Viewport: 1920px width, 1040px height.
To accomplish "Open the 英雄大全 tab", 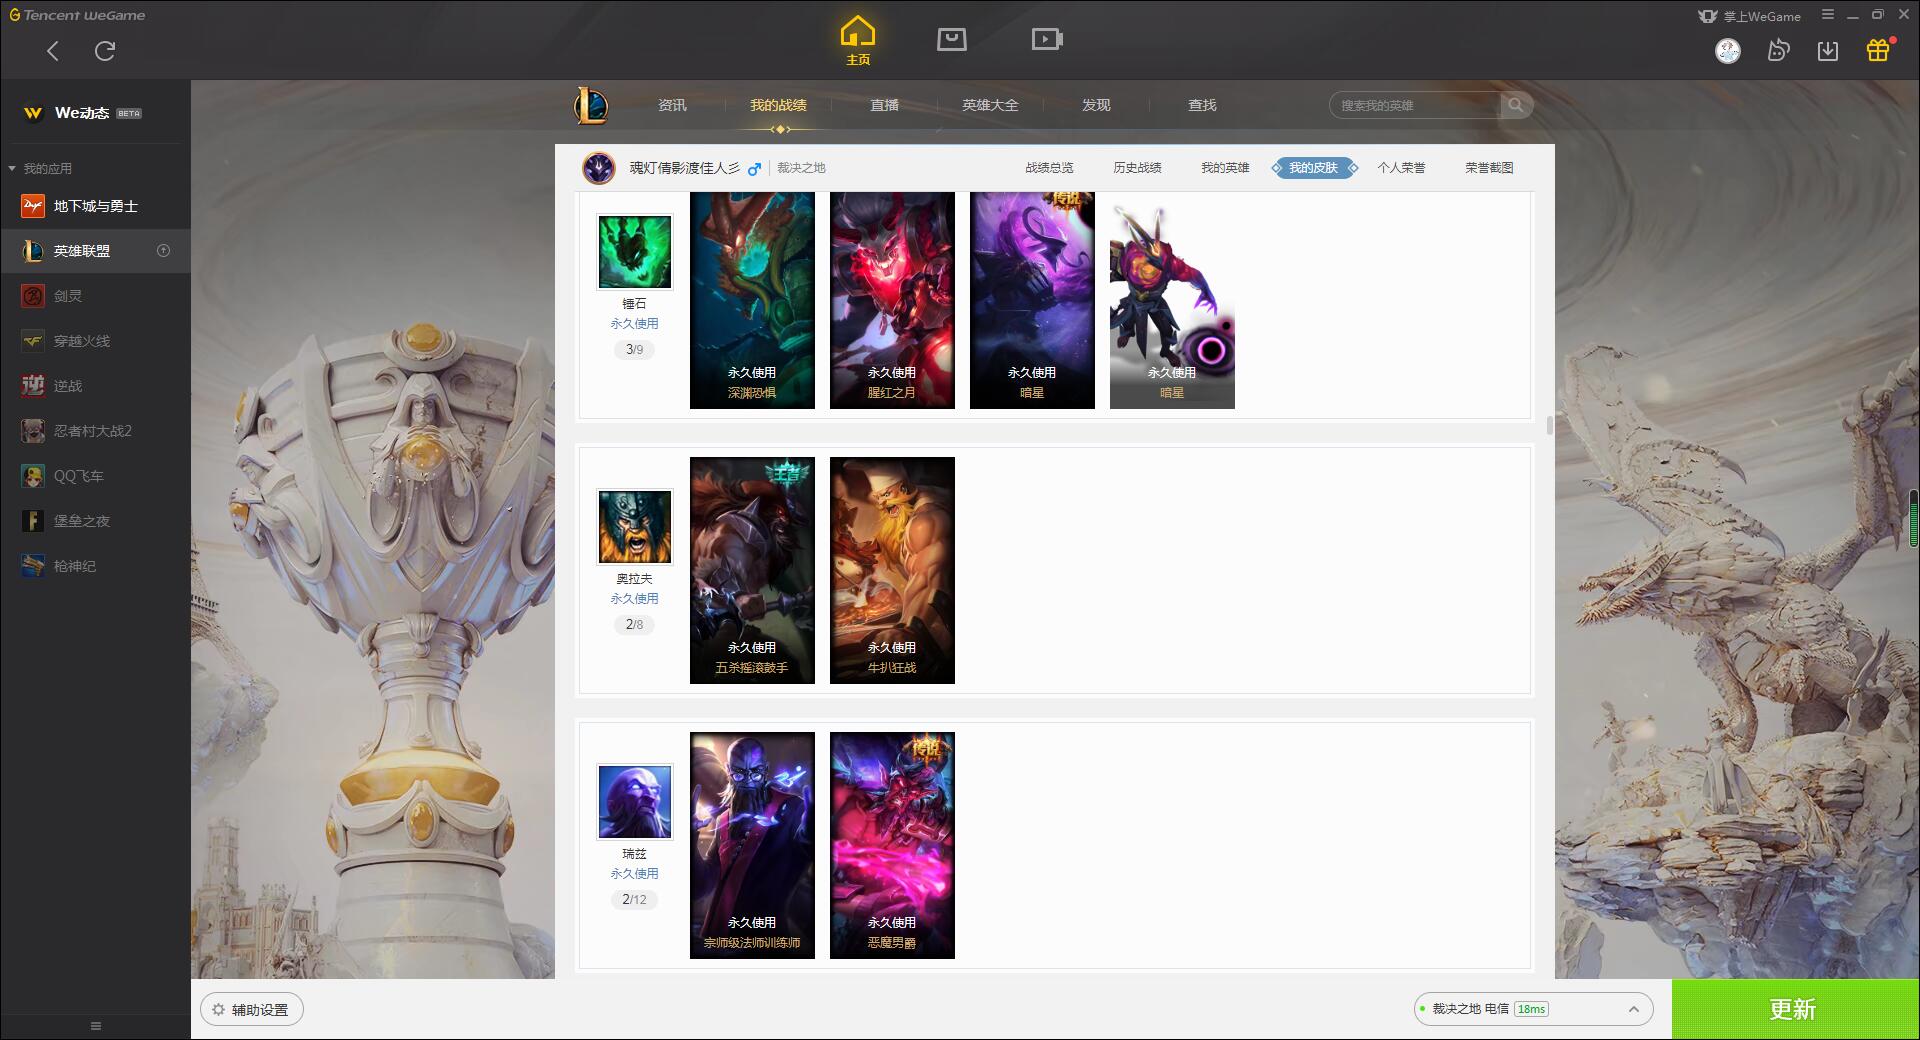I will click(990, 105).
